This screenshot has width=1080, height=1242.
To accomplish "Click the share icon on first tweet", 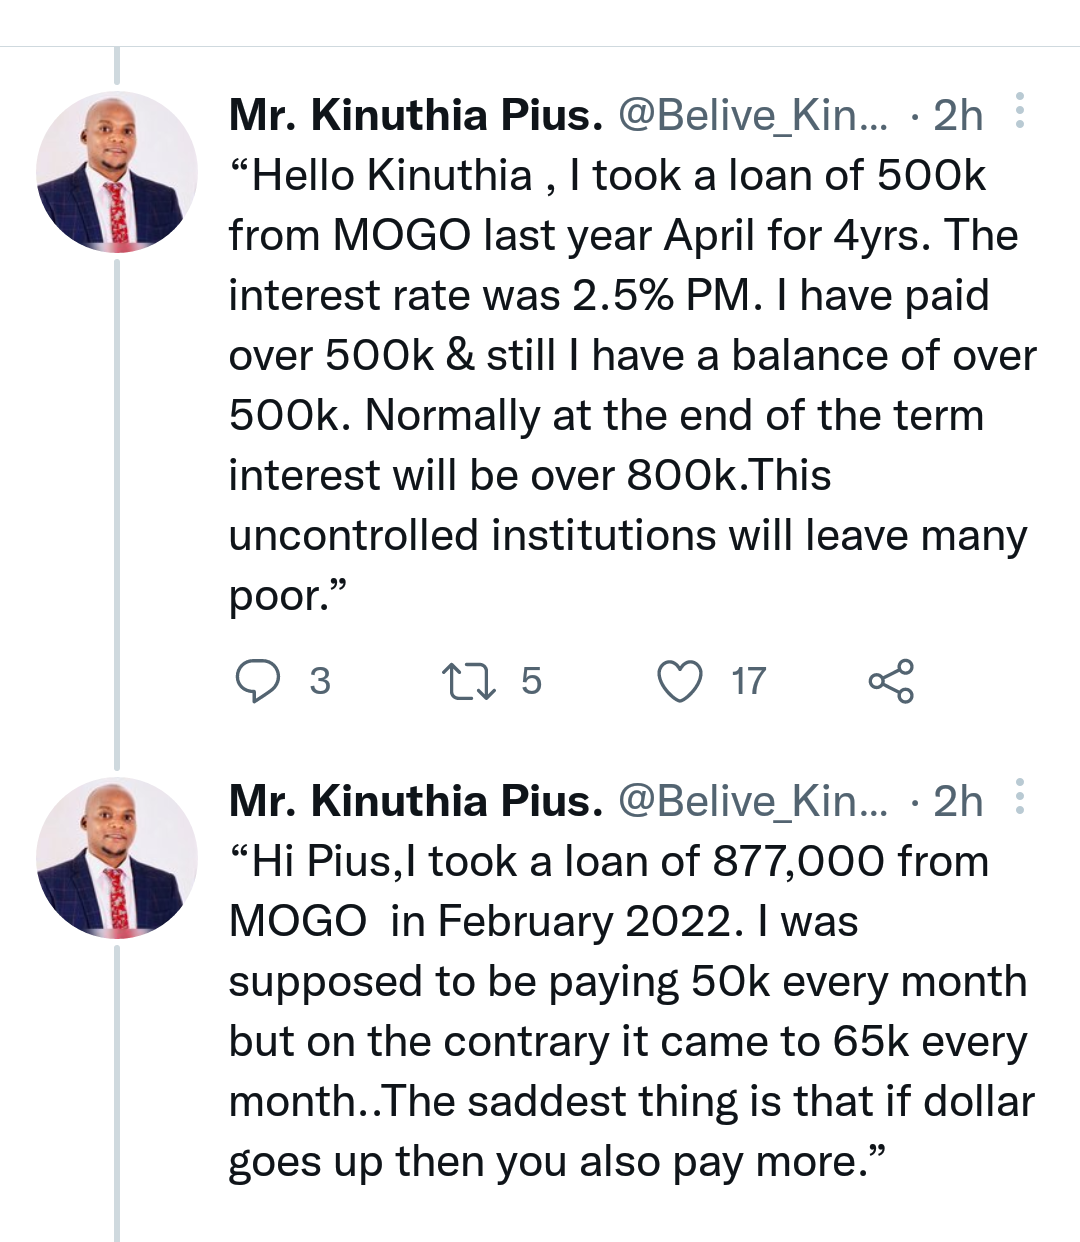I will [x=891, y=681].
